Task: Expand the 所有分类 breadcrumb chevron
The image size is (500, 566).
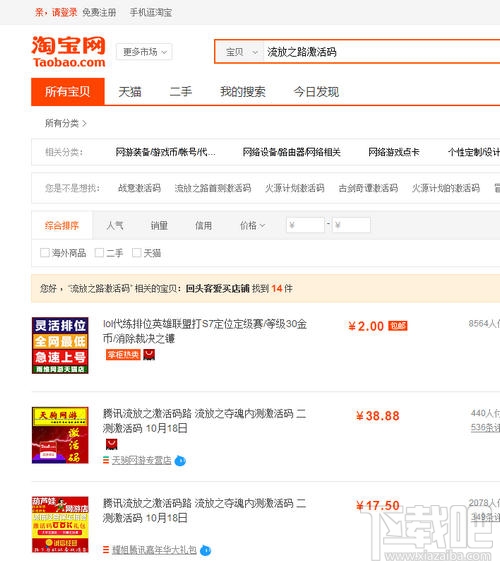Action: (x=84, y=123)
